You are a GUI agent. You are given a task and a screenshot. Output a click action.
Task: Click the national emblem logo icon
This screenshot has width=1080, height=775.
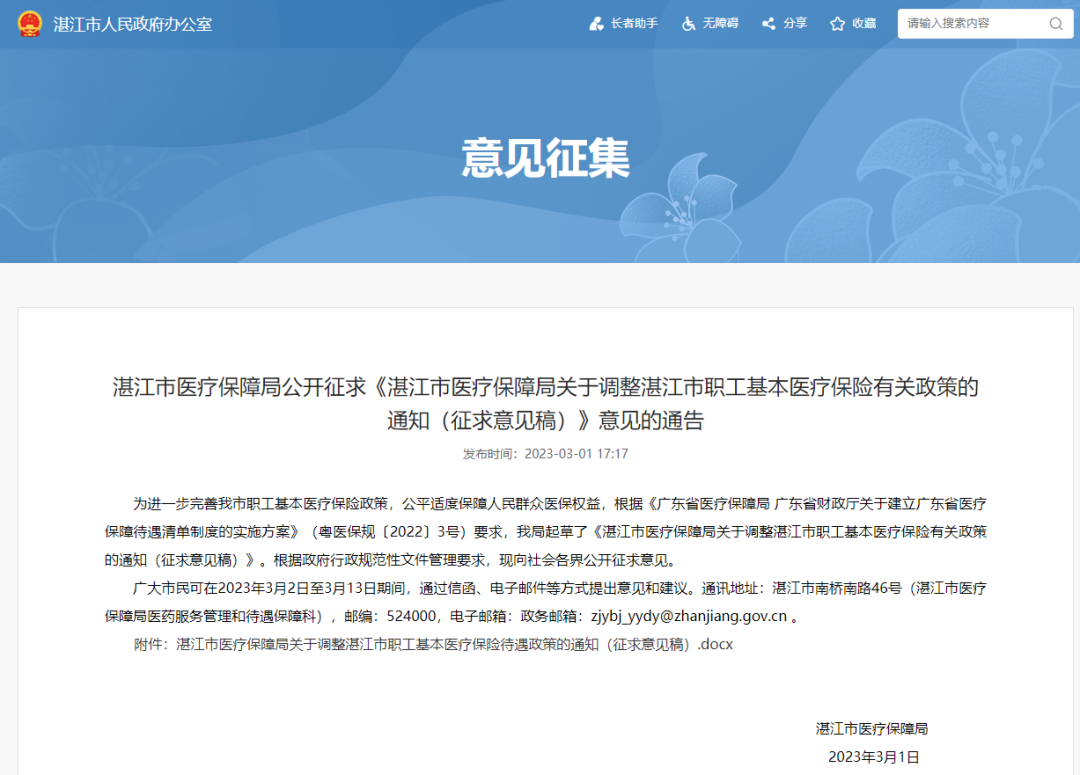coord(30,23)
